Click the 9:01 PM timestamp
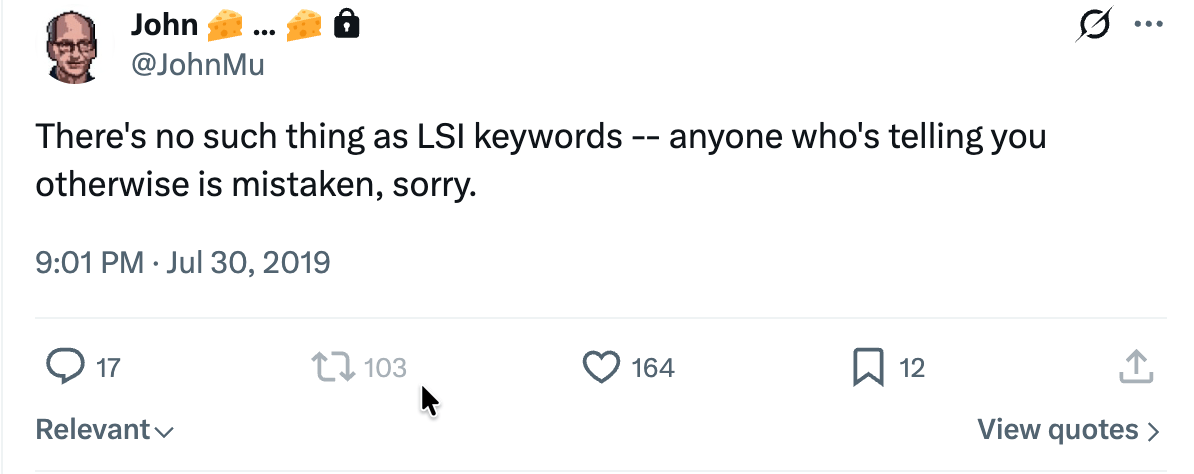Image resolution: width=1194 pixels, height=474 pixels. [89, 263]
